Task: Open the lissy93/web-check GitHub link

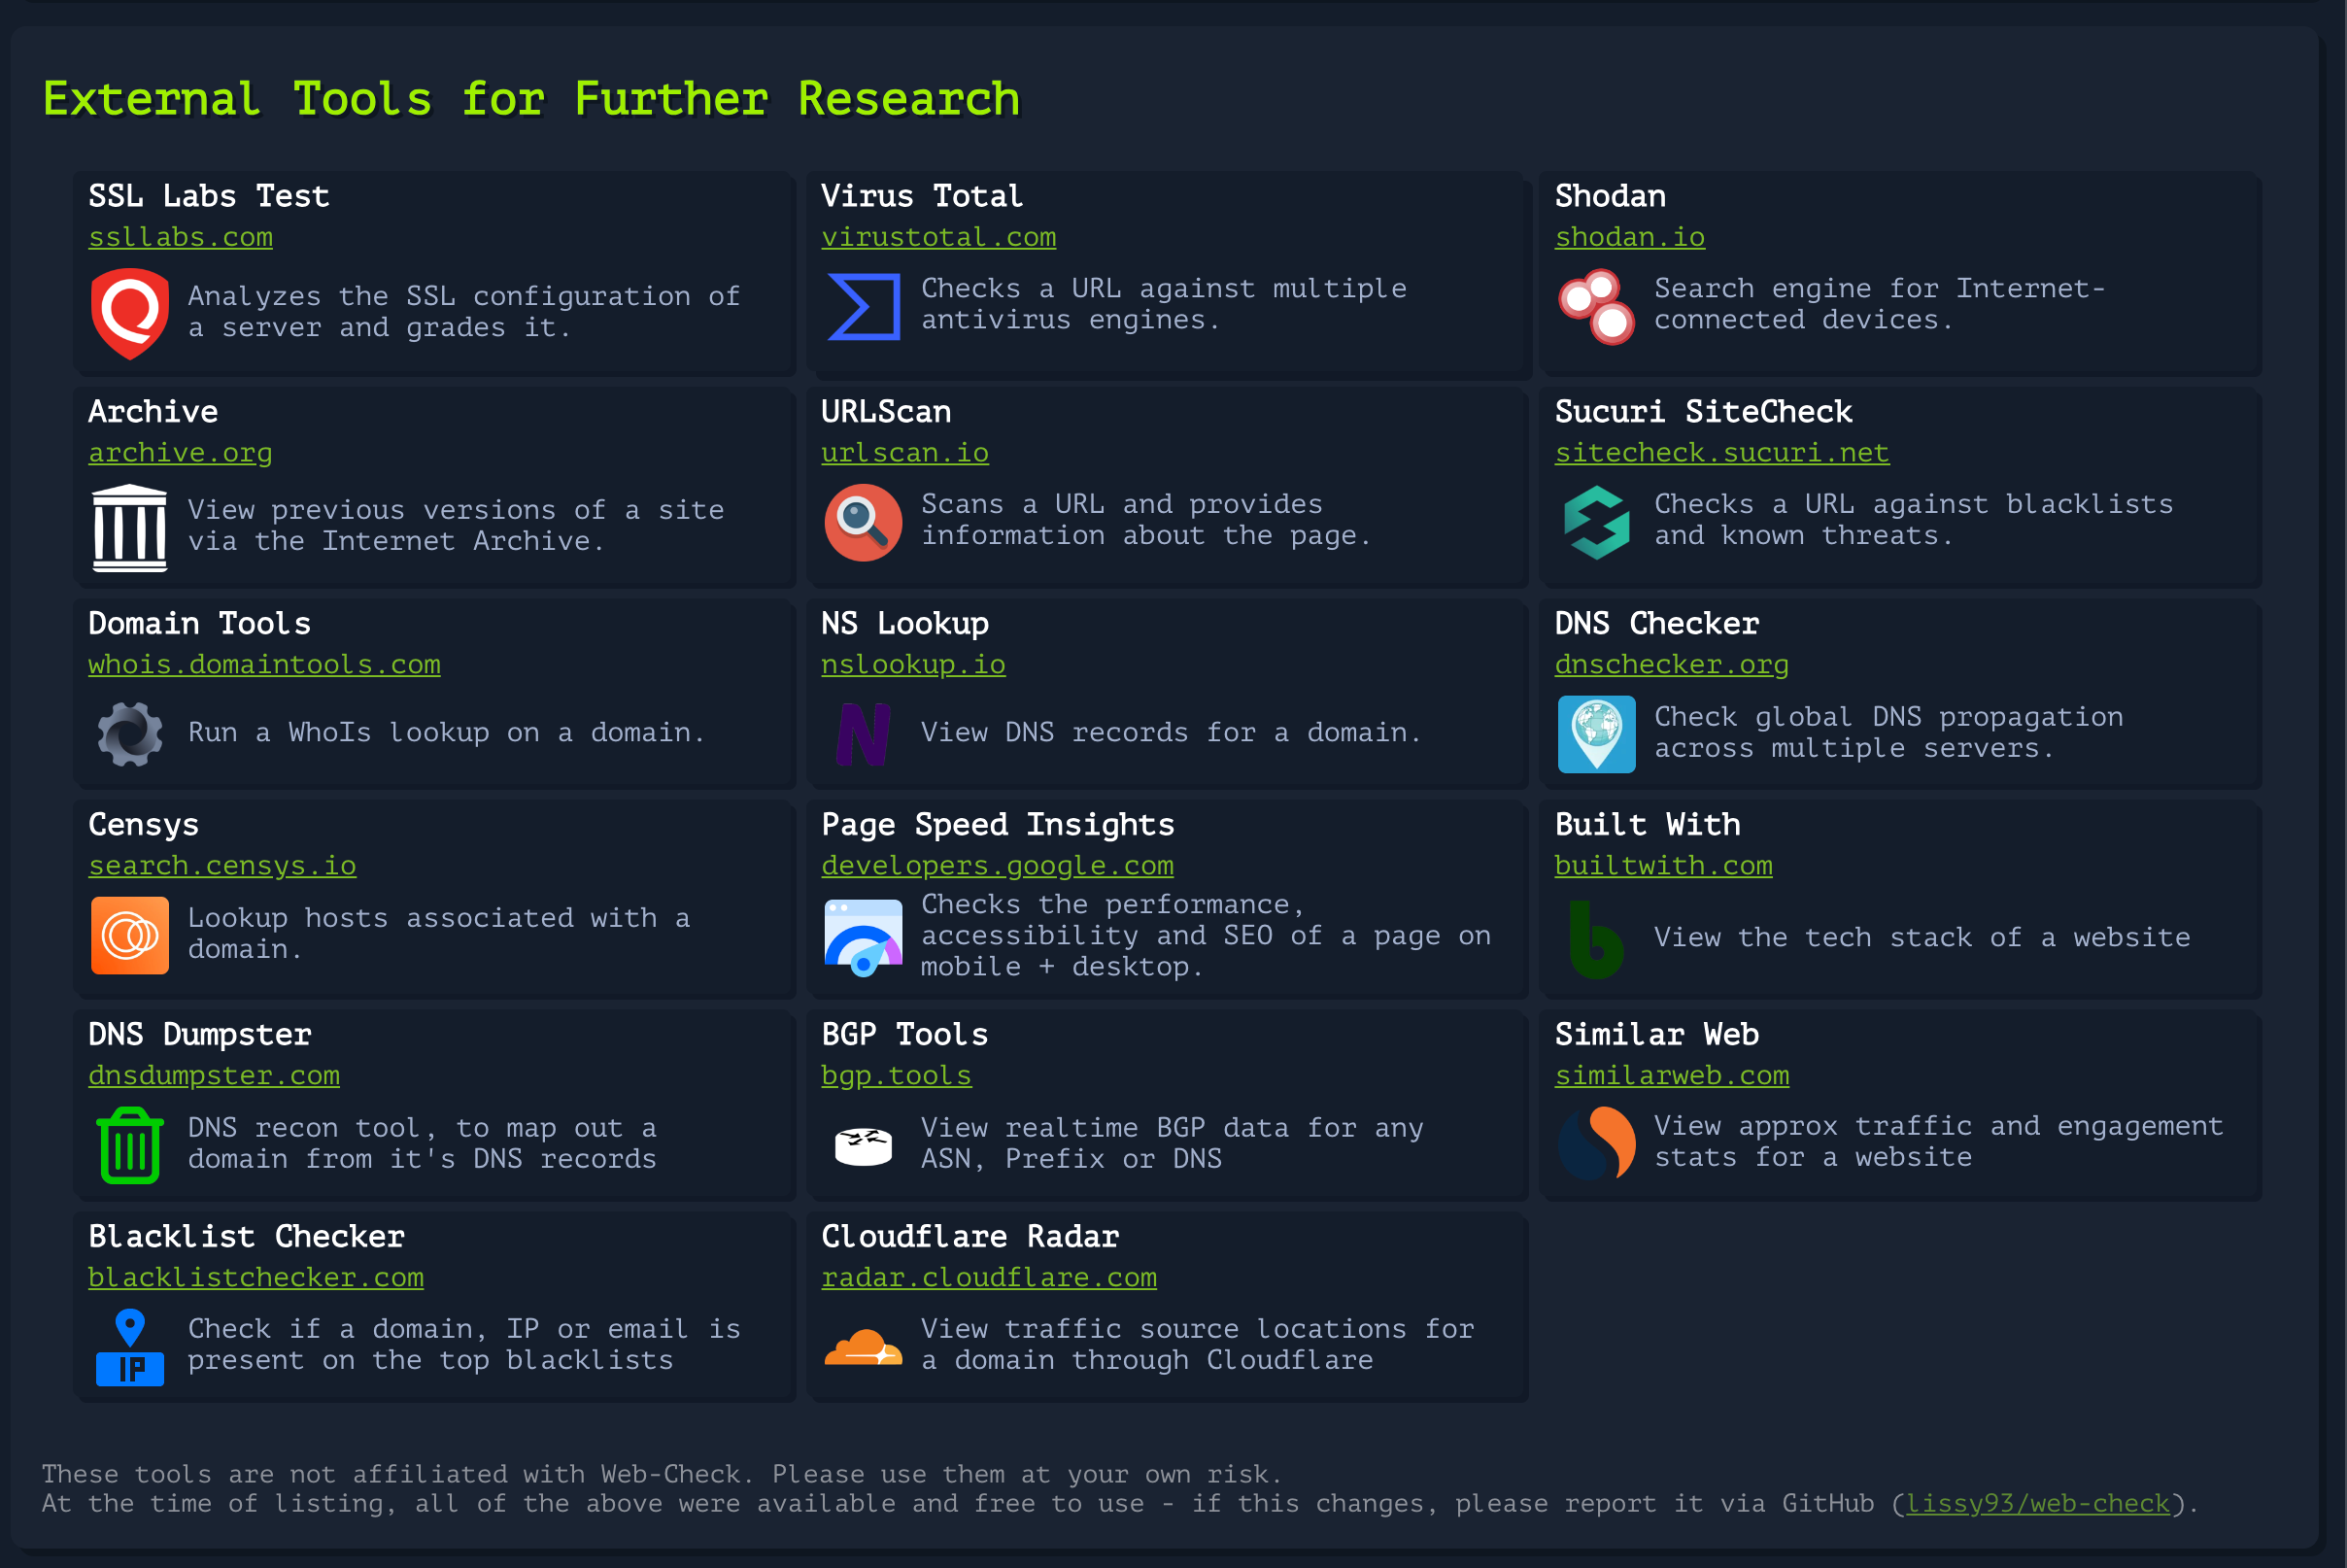Action: tap(2038, 1504)
